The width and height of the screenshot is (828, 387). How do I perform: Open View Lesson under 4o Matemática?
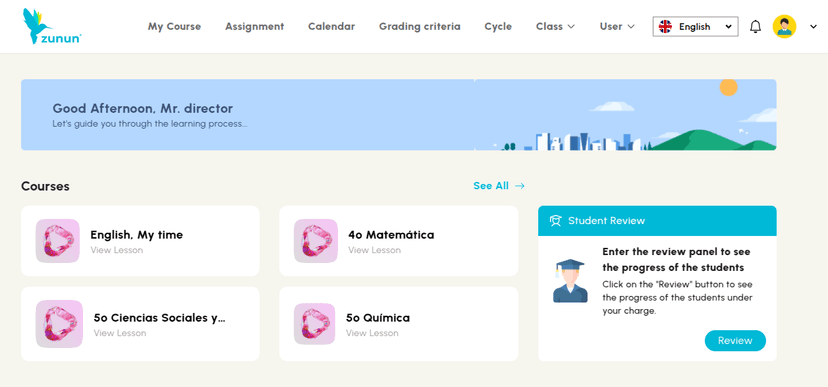pyautogui.click(x=374, y=250)
